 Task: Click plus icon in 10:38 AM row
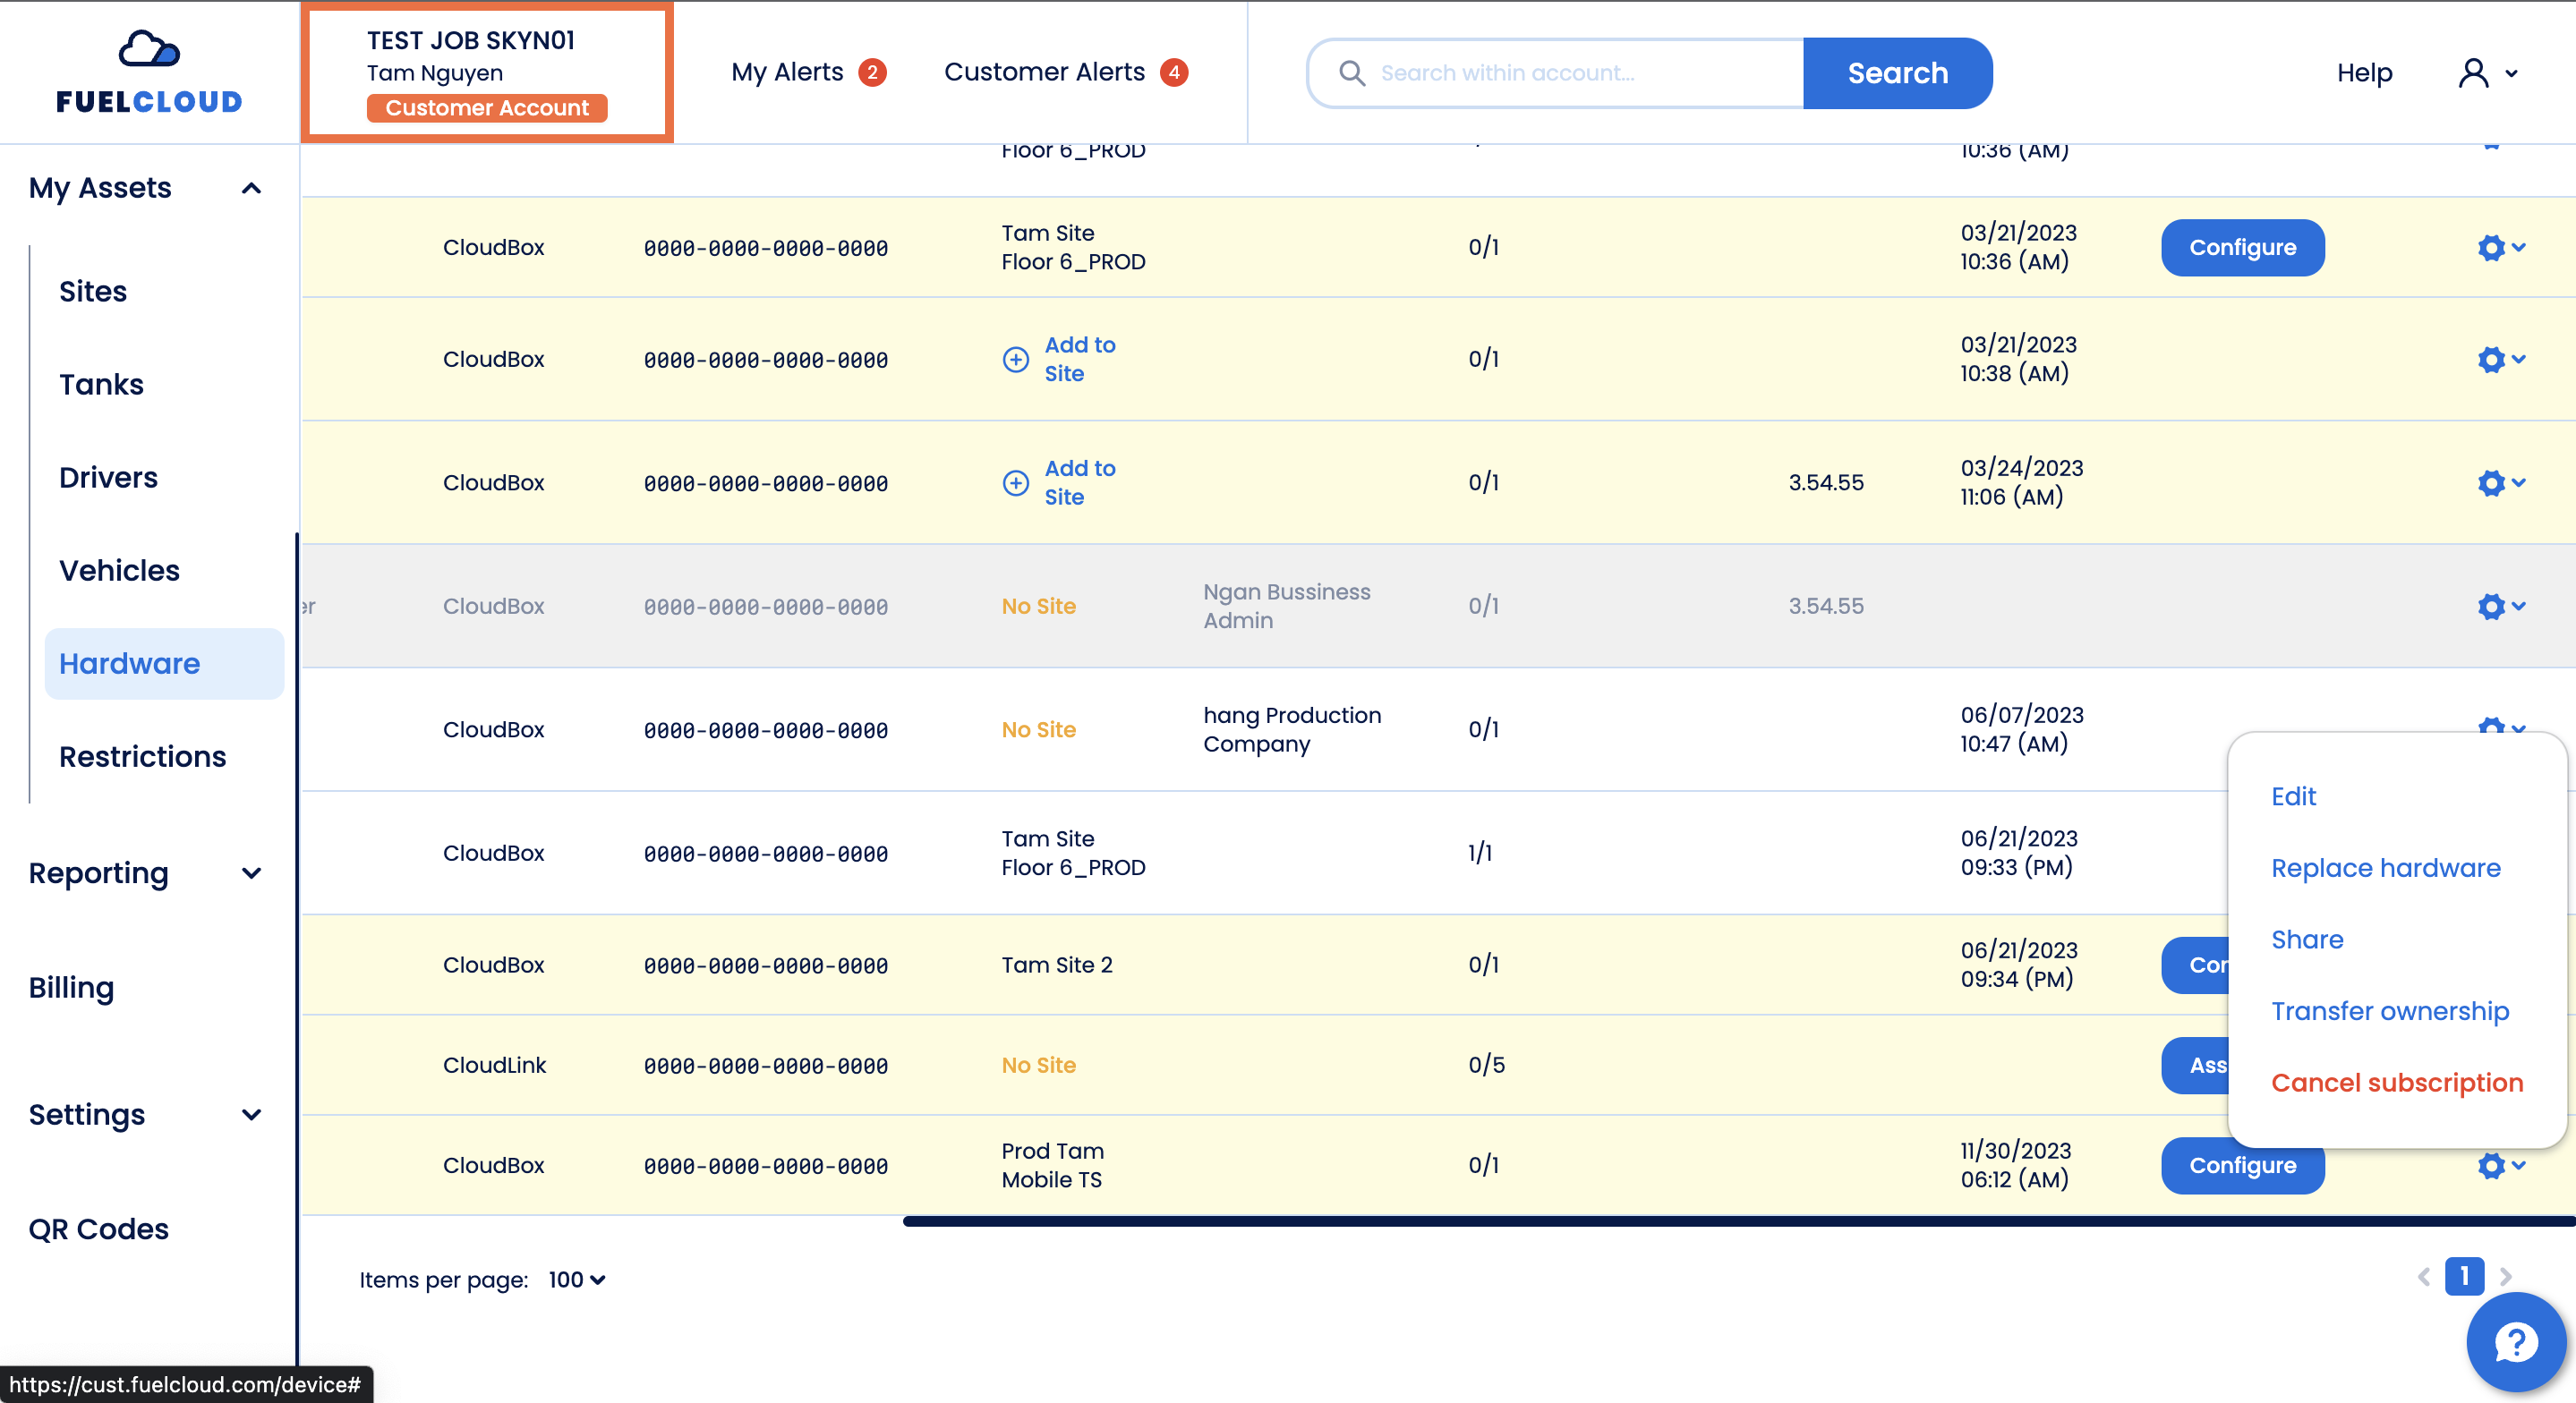(1015, 359)
